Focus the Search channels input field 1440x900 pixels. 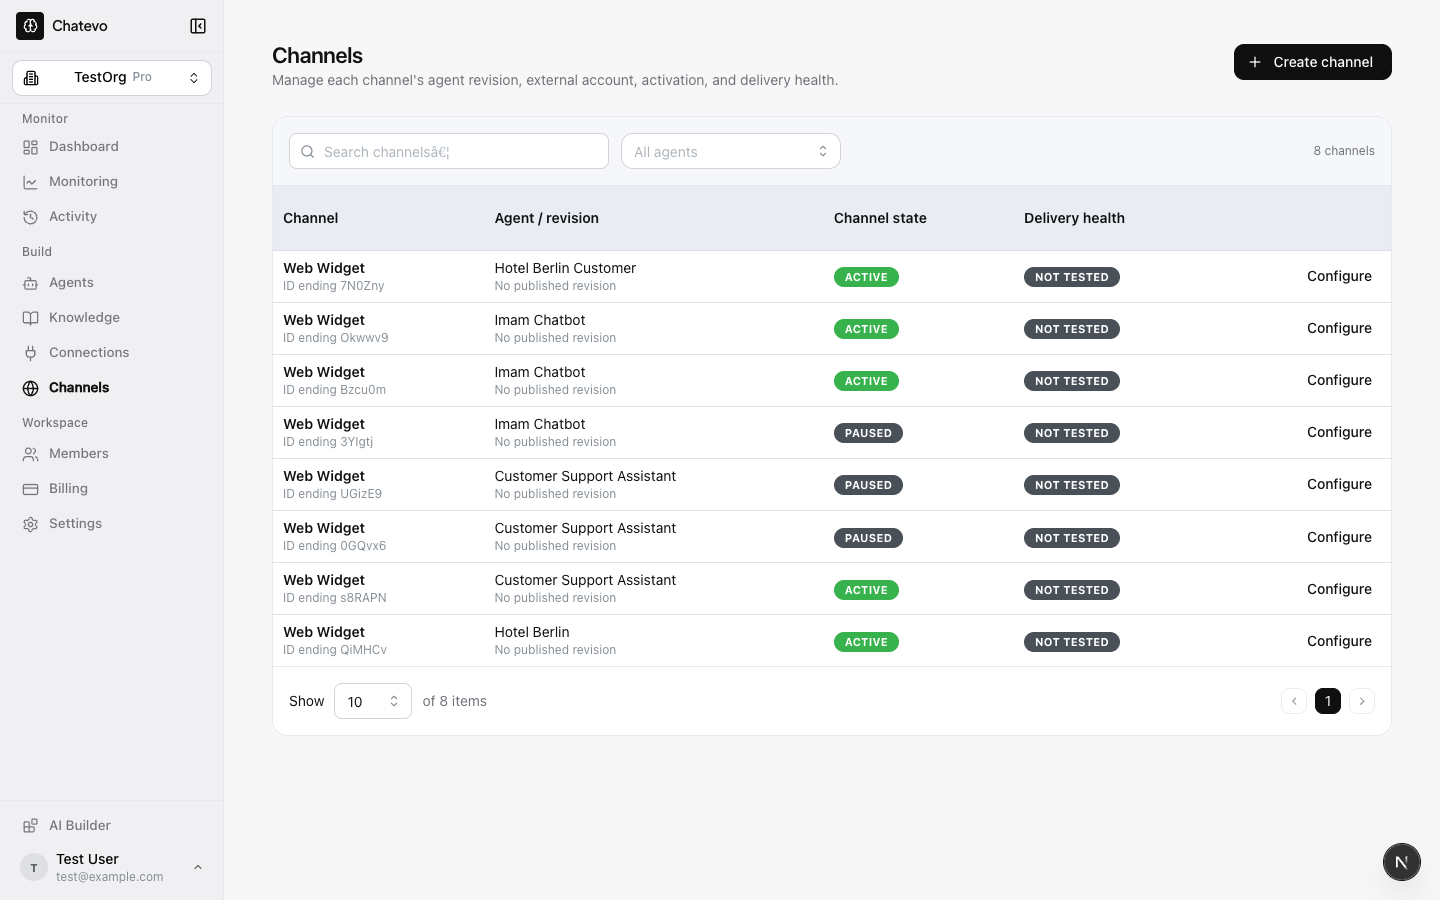pyautogui.click(x=449, y=151)
